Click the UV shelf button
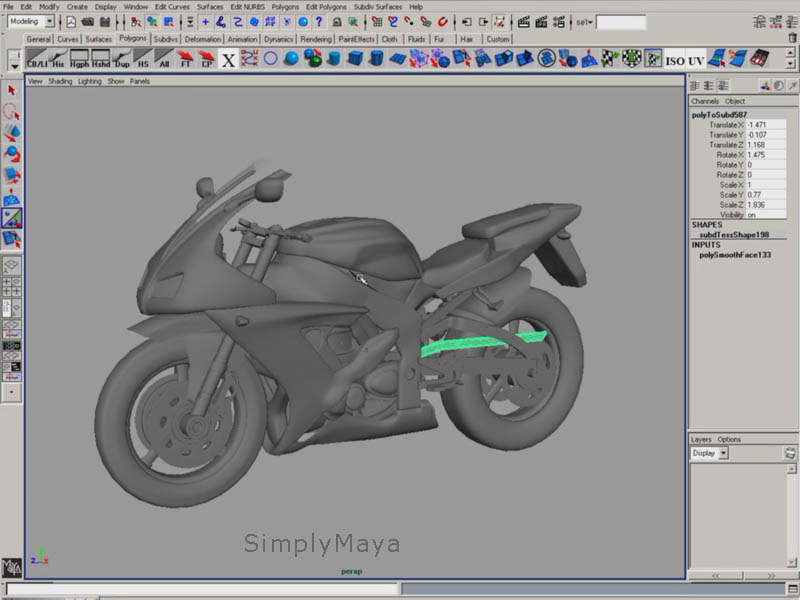The width and height of the screenshot is (800, 600). 695,60
